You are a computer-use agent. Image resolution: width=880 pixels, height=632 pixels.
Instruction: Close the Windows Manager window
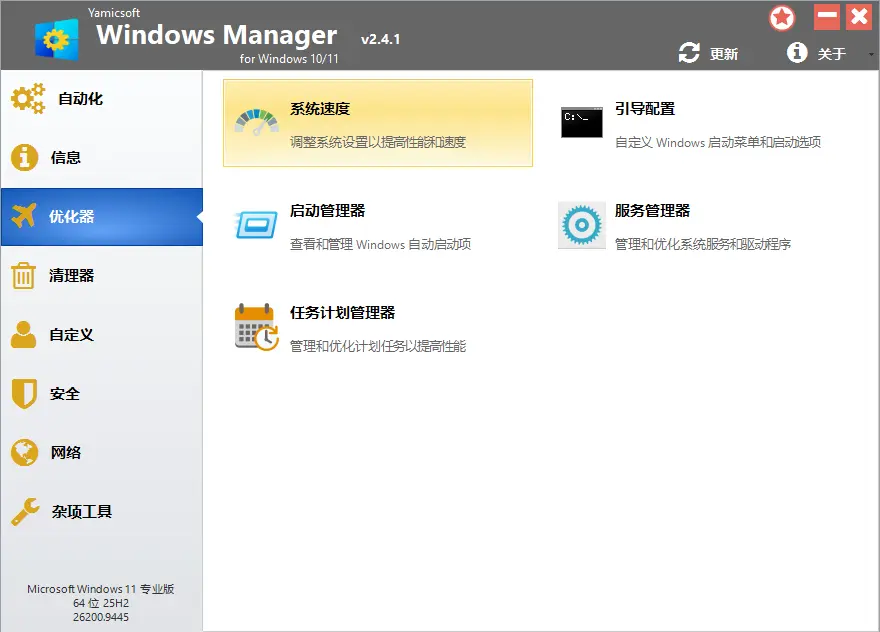[859, 17]
